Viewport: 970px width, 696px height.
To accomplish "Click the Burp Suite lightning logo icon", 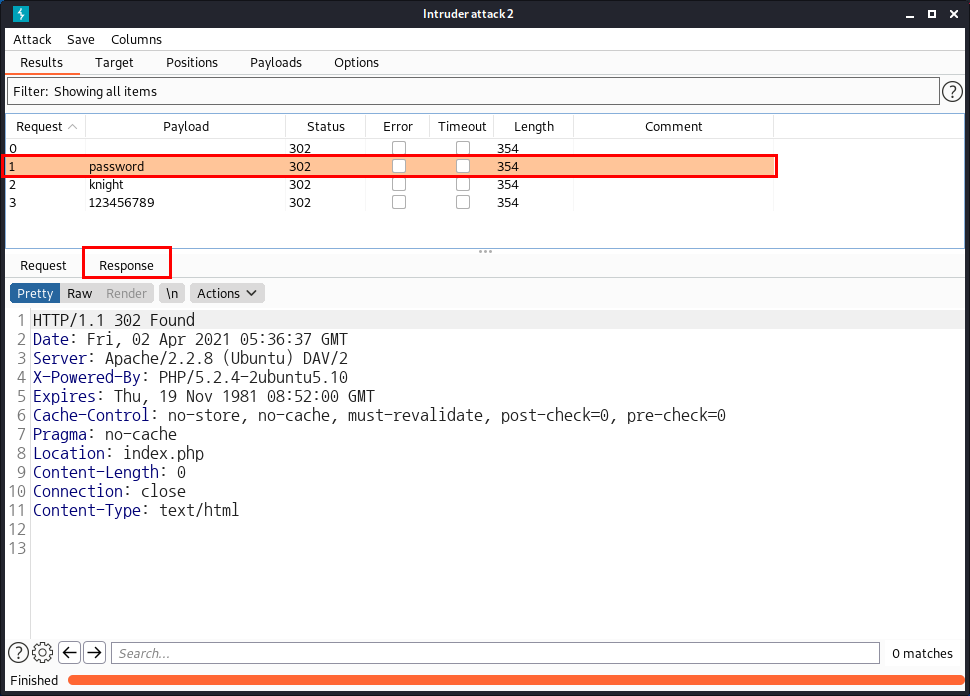I will coord(21,14).
